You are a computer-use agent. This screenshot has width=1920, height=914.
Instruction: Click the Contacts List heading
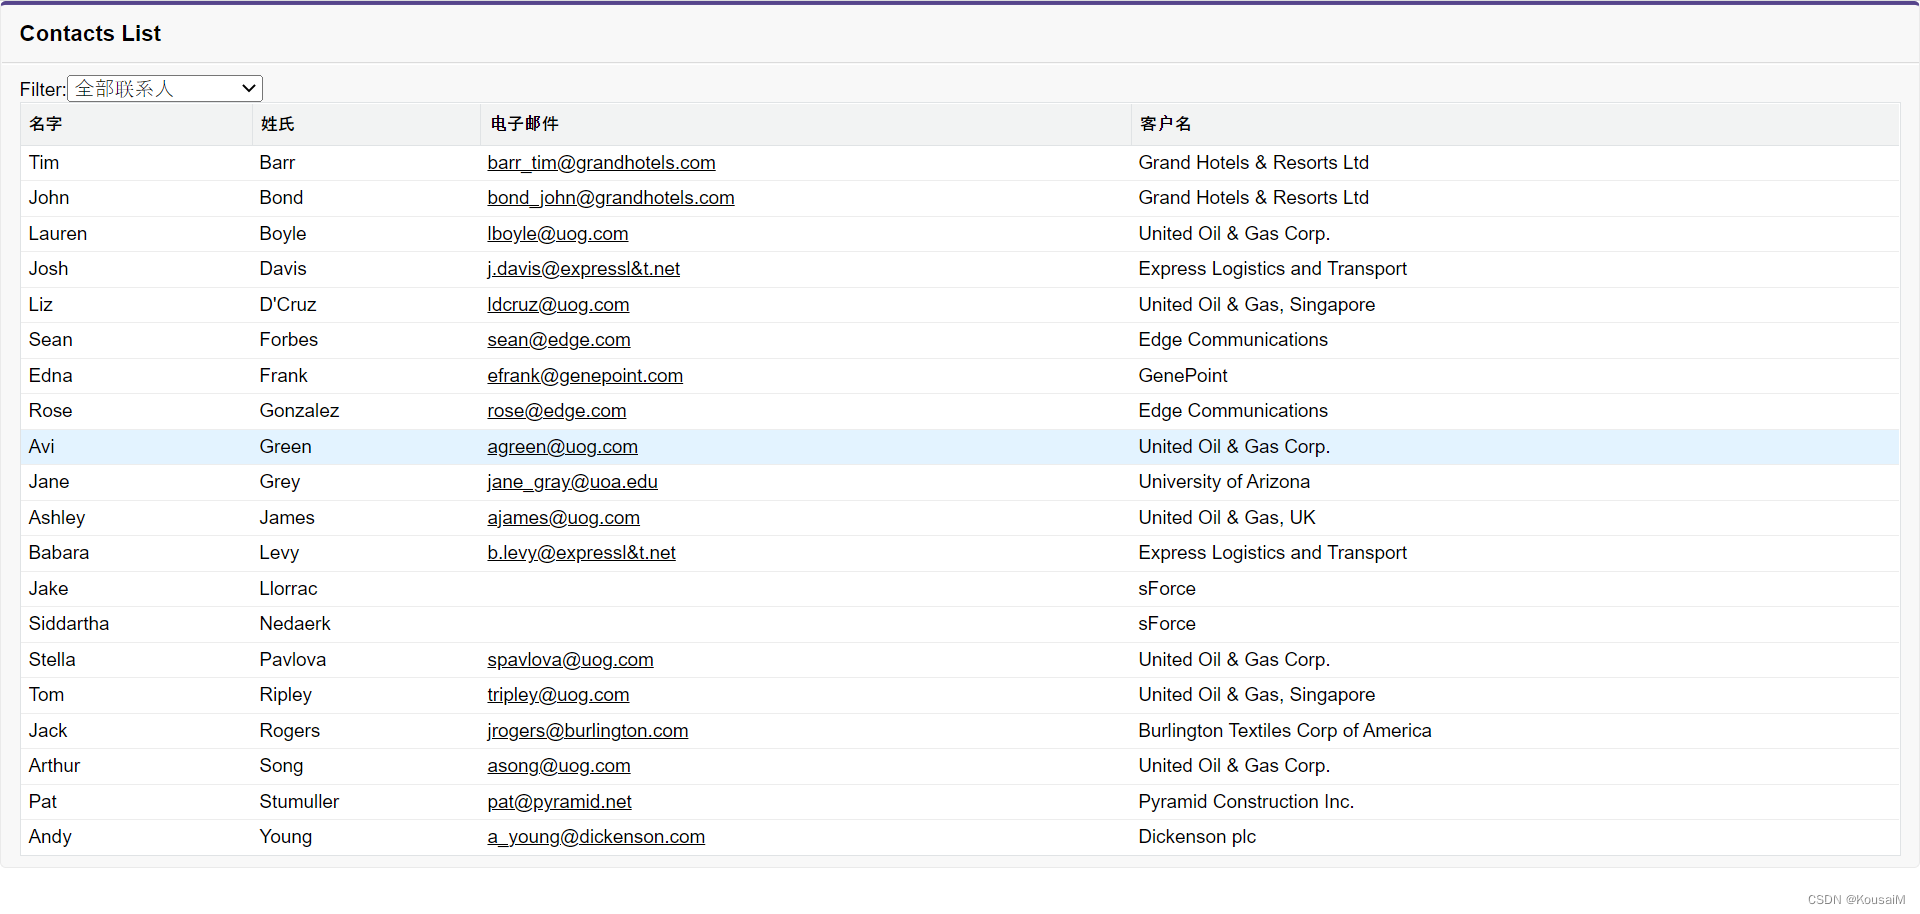(90, 33)
